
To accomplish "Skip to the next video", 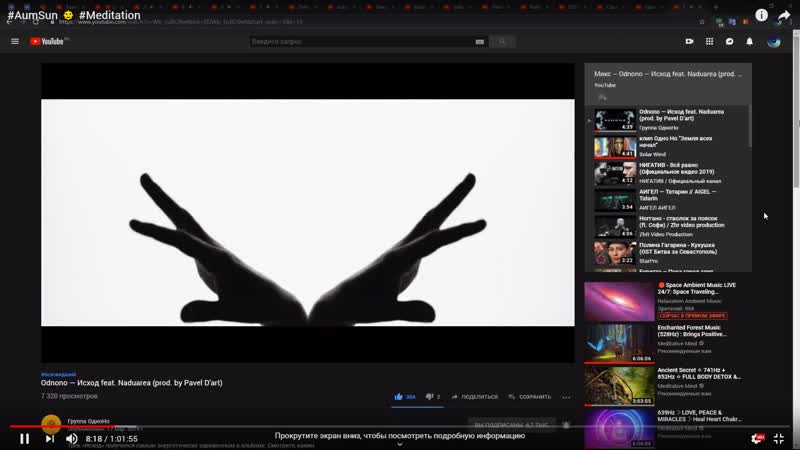I will pos(49,439).
